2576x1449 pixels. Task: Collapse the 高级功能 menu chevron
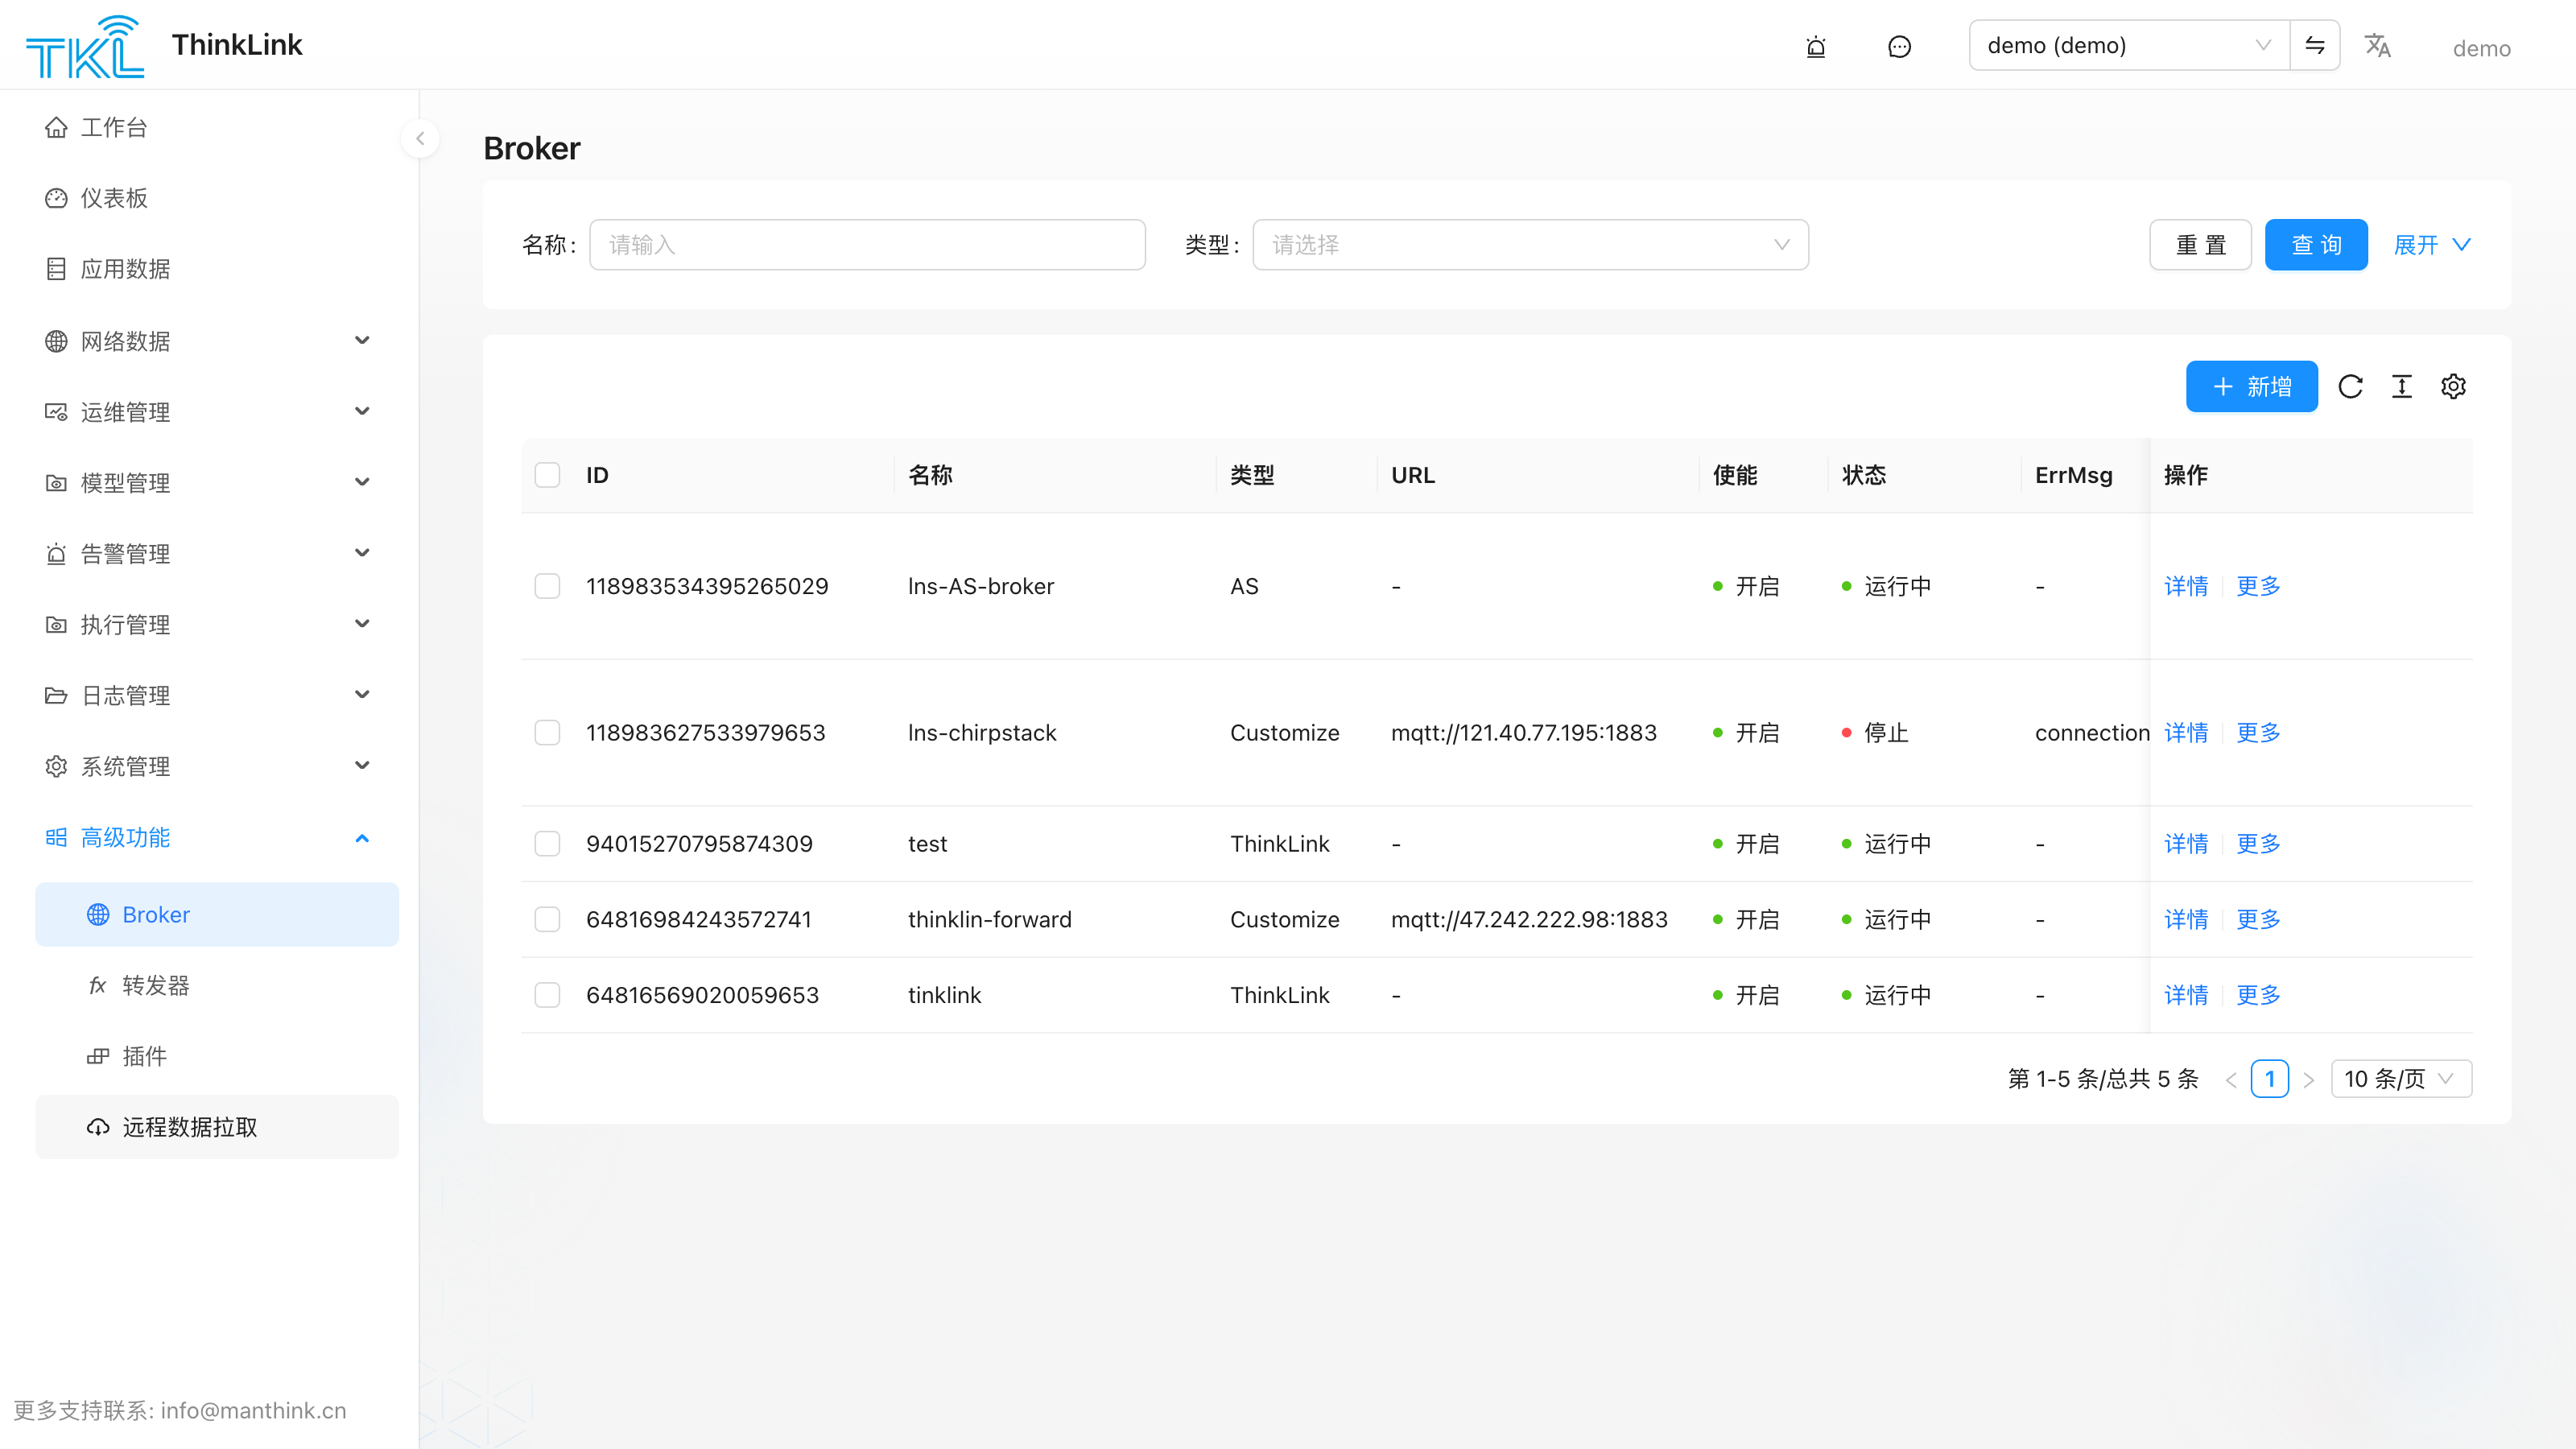pos(362,837)
